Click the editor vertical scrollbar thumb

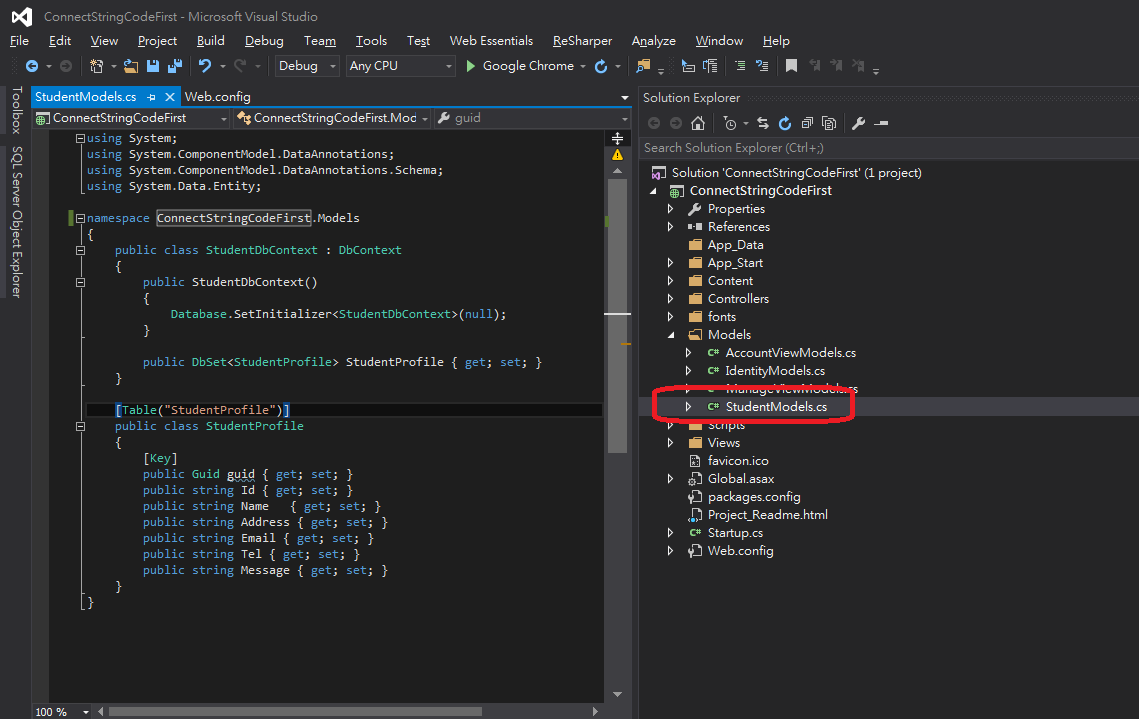(617, 316)
